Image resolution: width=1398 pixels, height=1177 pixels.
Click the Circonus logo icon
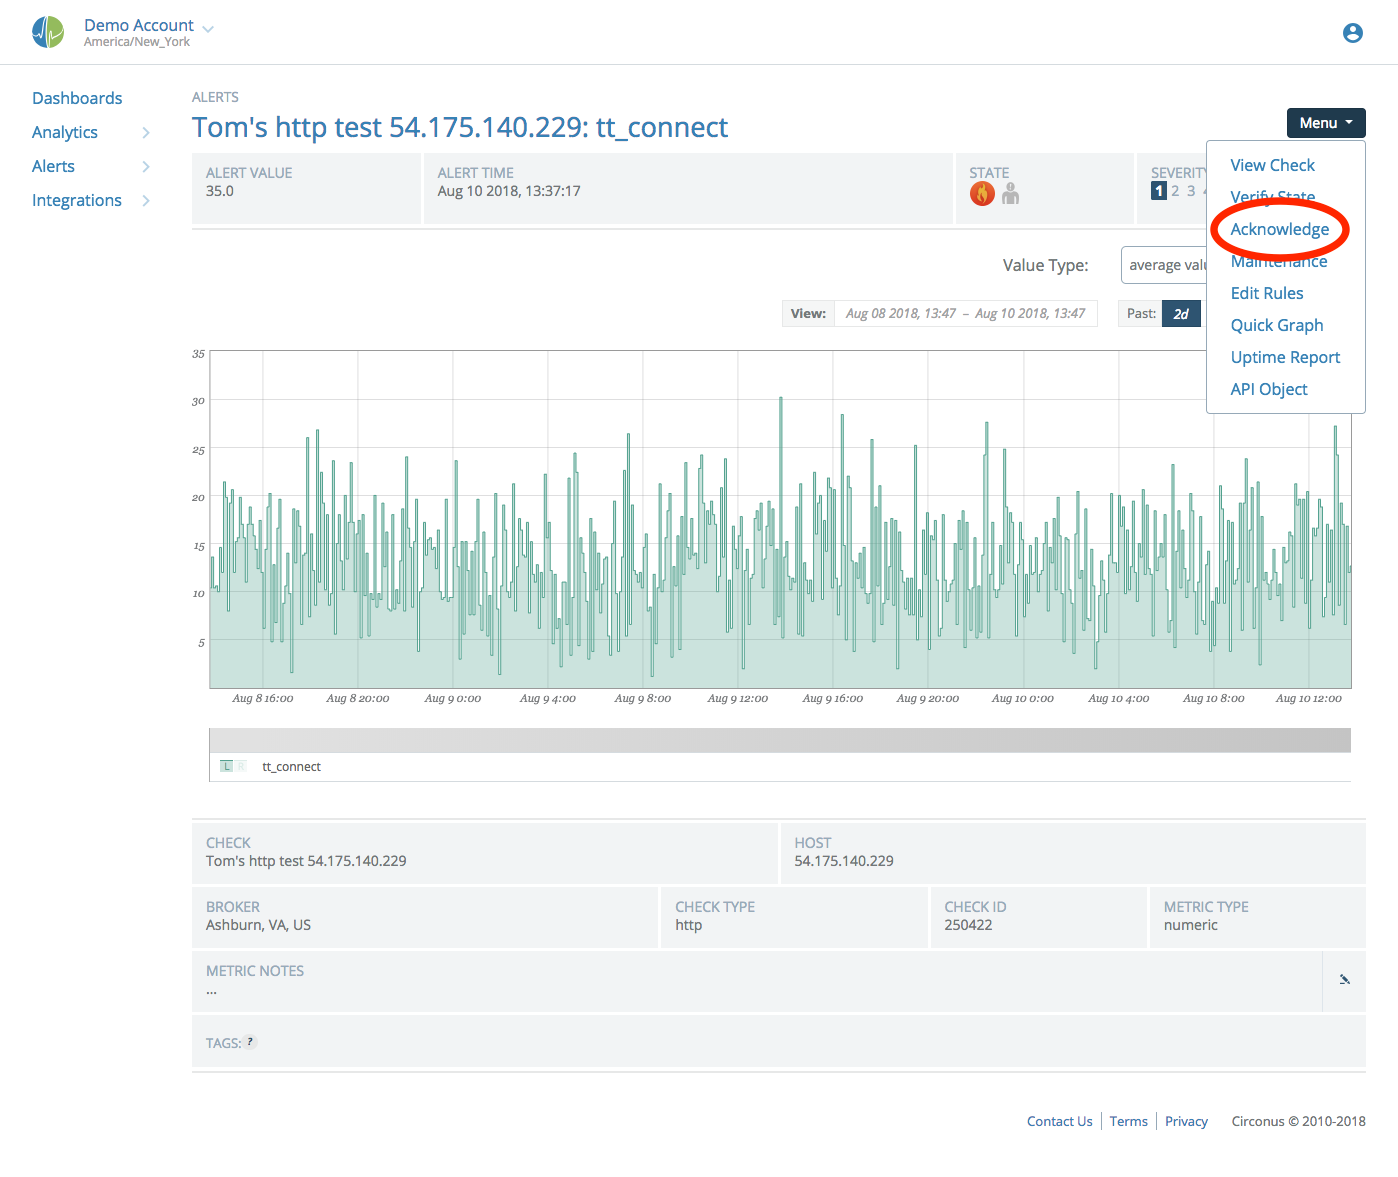47,32
